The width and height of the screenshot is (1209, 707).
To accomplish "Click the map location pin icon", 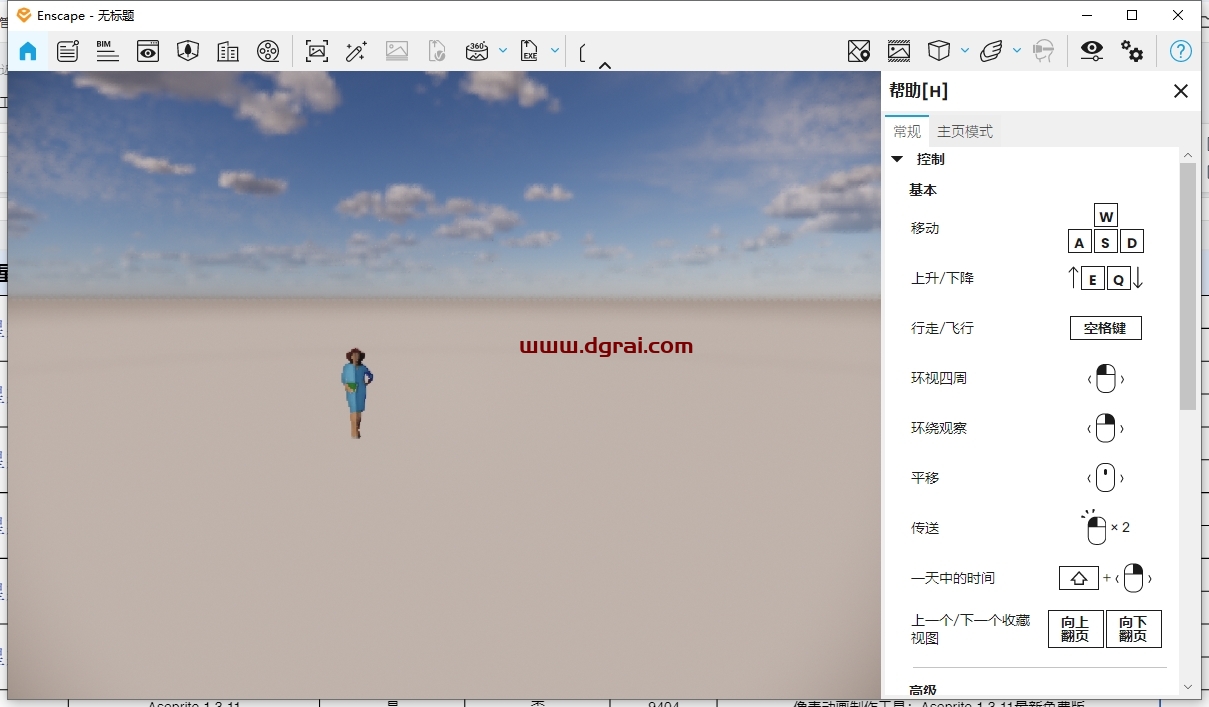I will pos(859,51).
